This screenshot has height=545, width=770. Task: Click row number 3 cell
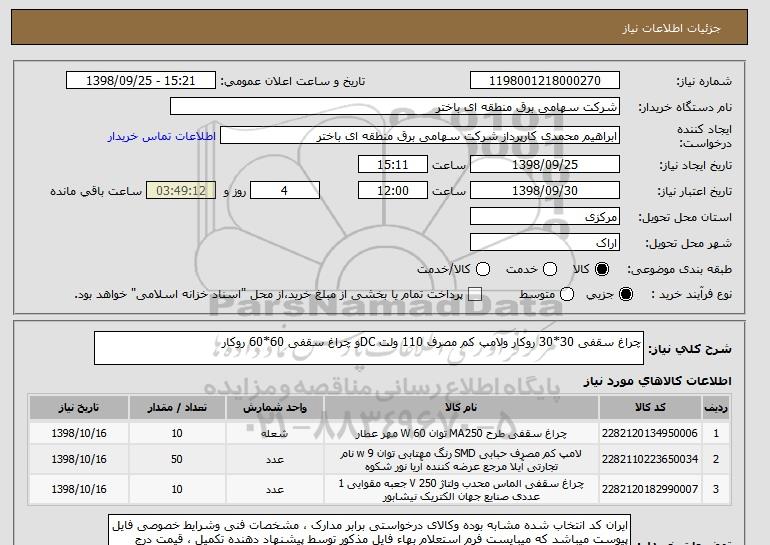point(716,489)
